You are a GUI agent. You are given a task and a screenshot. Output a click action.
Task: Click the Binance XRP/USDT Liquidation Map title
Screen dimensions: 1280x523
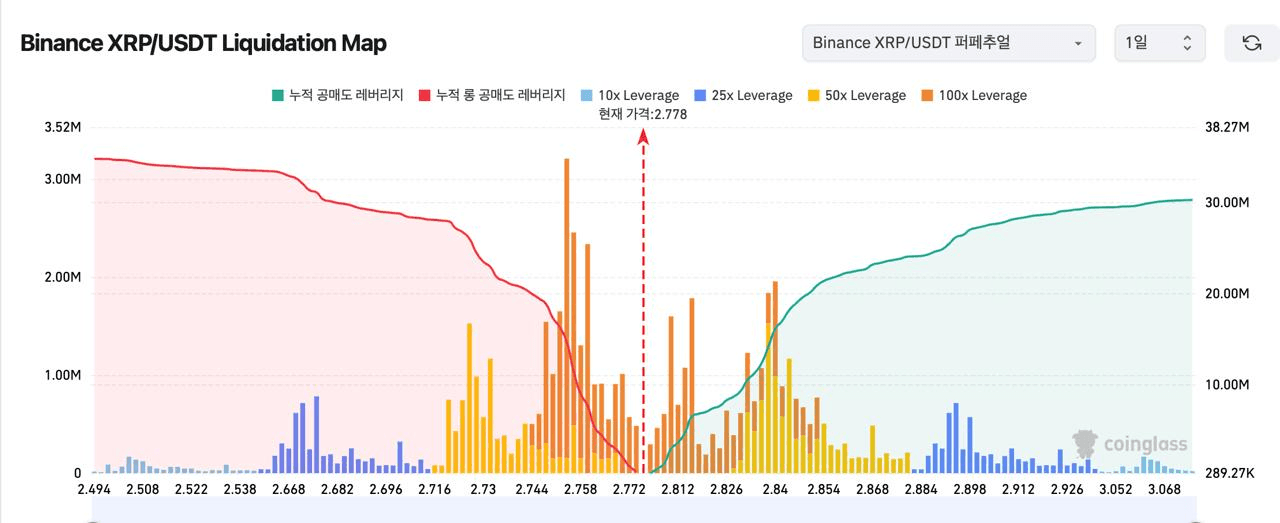[x=203, y=43]
